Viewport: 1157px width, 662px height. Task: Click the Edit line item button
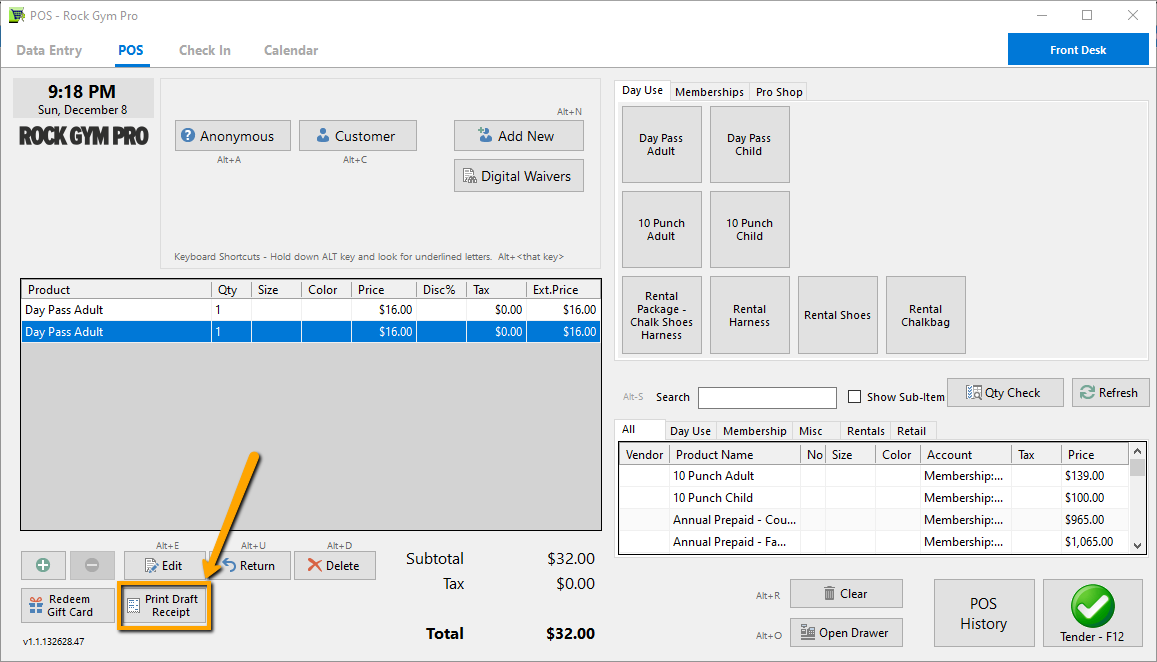[164, 565]
